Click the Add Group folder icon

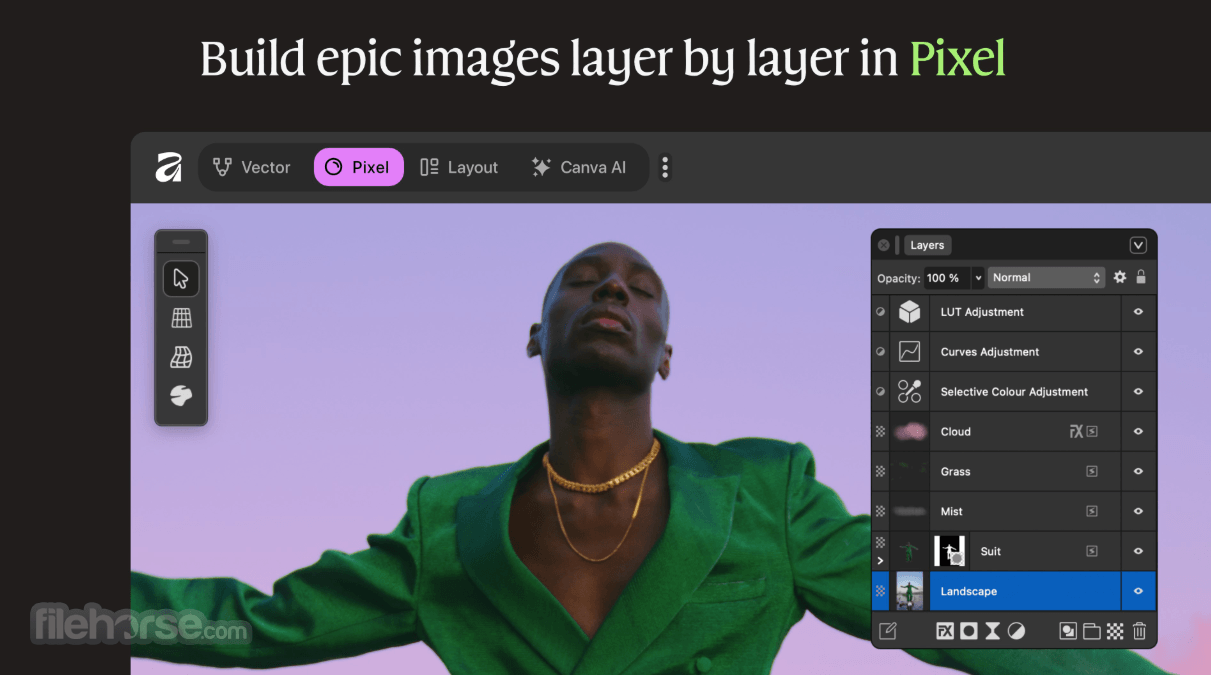click(x=1092, y=631)
